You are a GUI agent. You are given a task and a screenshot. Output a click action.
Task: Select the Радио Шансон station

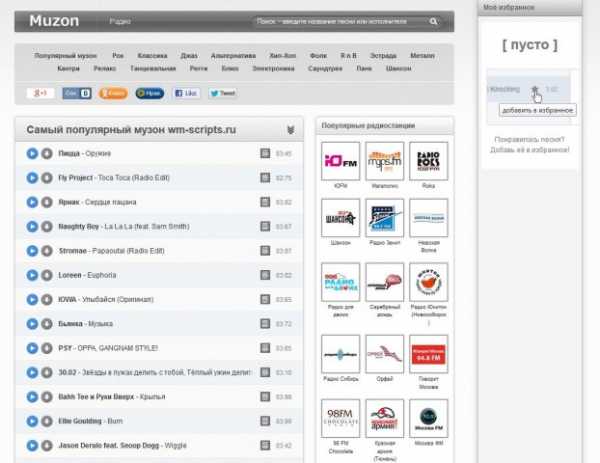pos(340,217)
